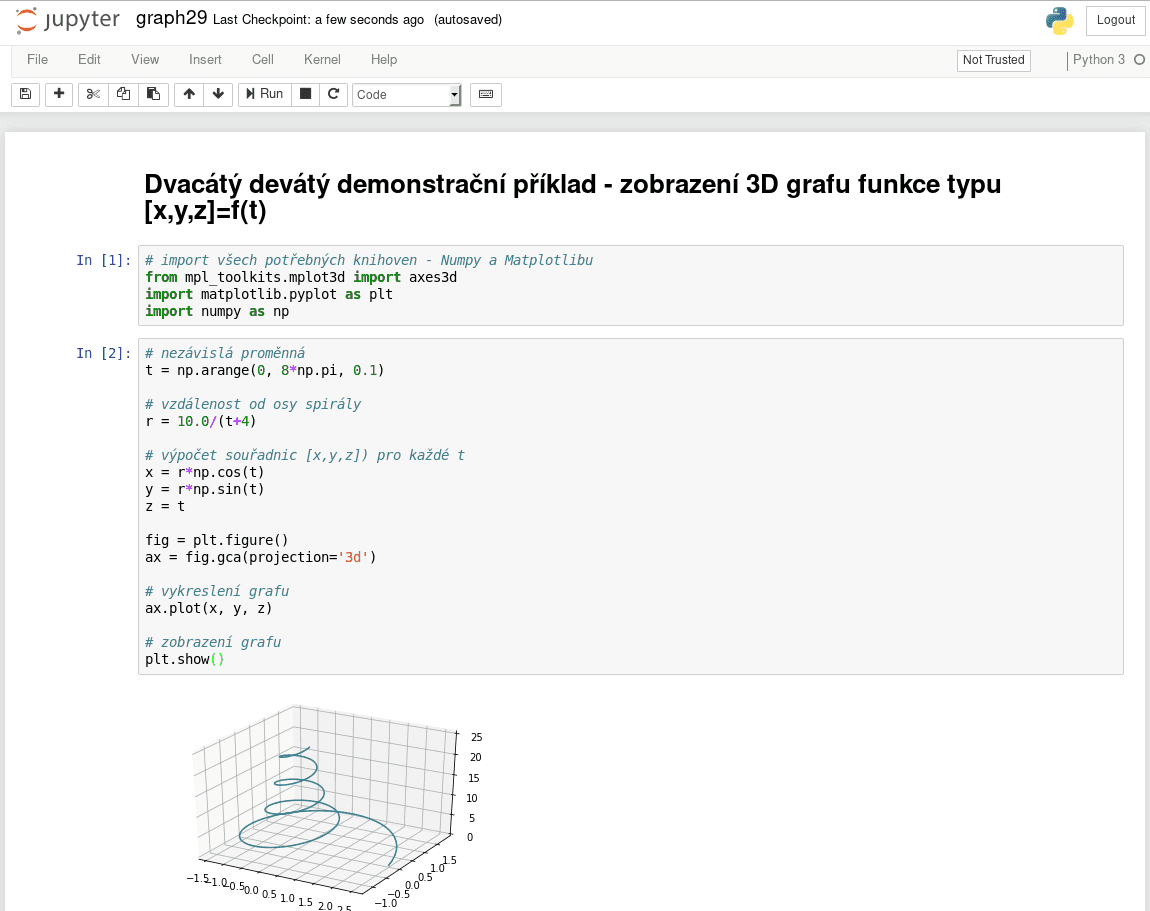Open the Kernel menu
Viewport: 1150px width, 911px height.
(322, 60)
